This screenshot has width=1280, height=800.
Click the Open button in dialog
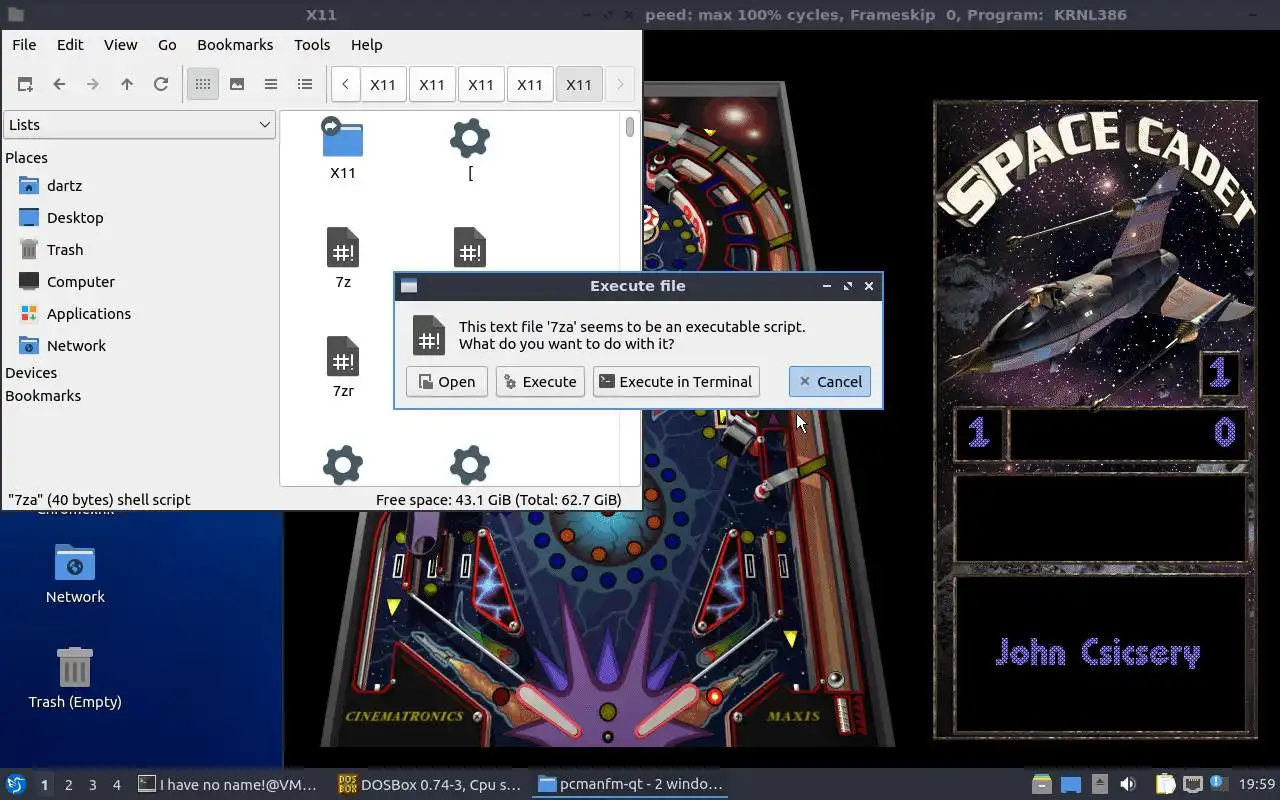tap(447, 381)
